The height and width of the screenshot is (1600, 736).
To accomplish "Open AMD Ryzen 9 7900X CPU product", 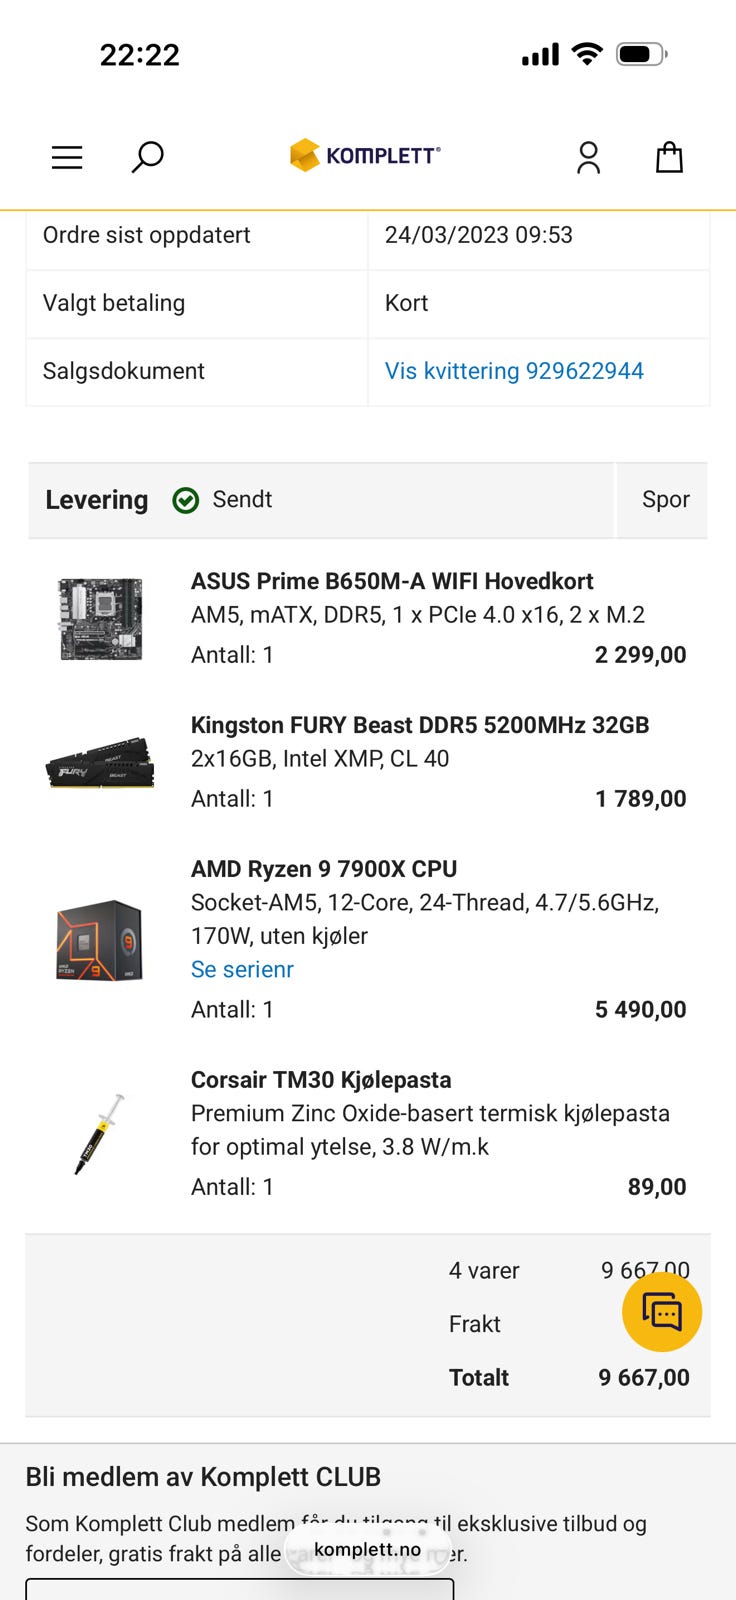I will click(x=324, y=869).
